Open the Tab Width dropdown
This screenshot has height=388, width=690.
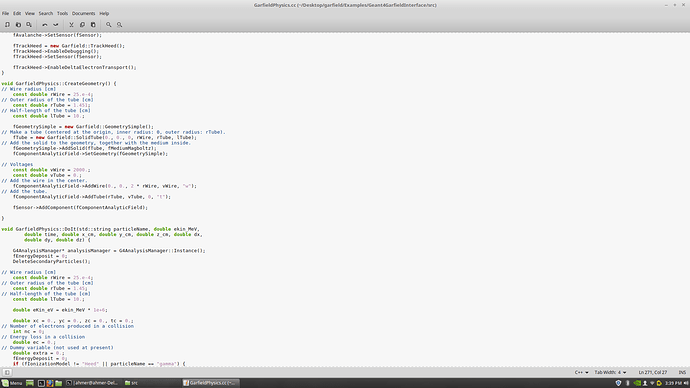[x=610, y=372]
